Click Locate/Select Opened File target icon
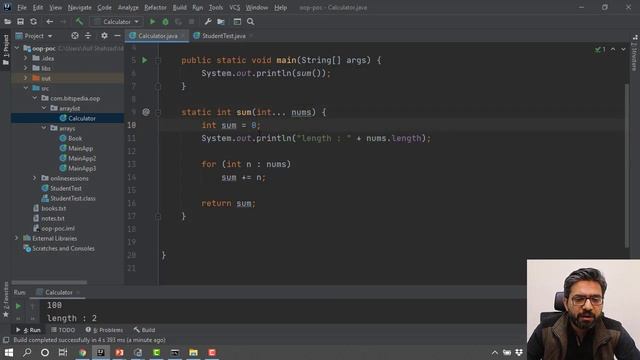This screenshot has width=640, height=360. [75, 36]
